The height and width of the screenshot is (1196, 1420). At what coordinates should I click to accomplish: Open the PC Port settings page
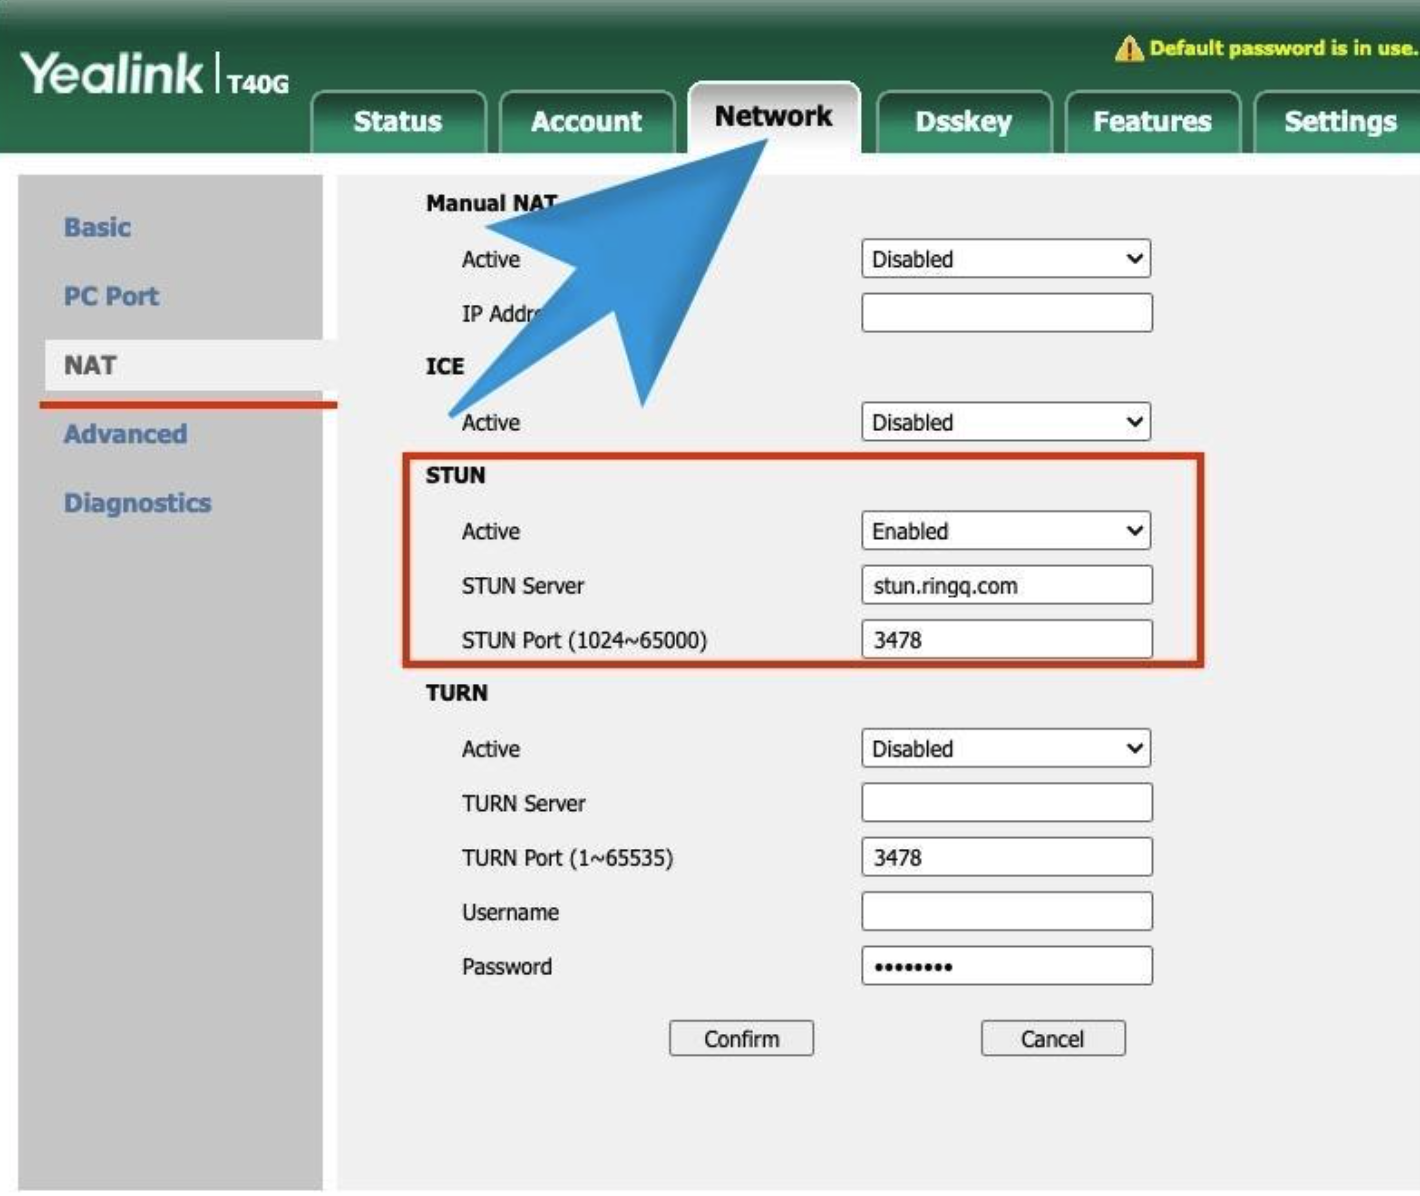pyautogui.click(x=108, y=296)
